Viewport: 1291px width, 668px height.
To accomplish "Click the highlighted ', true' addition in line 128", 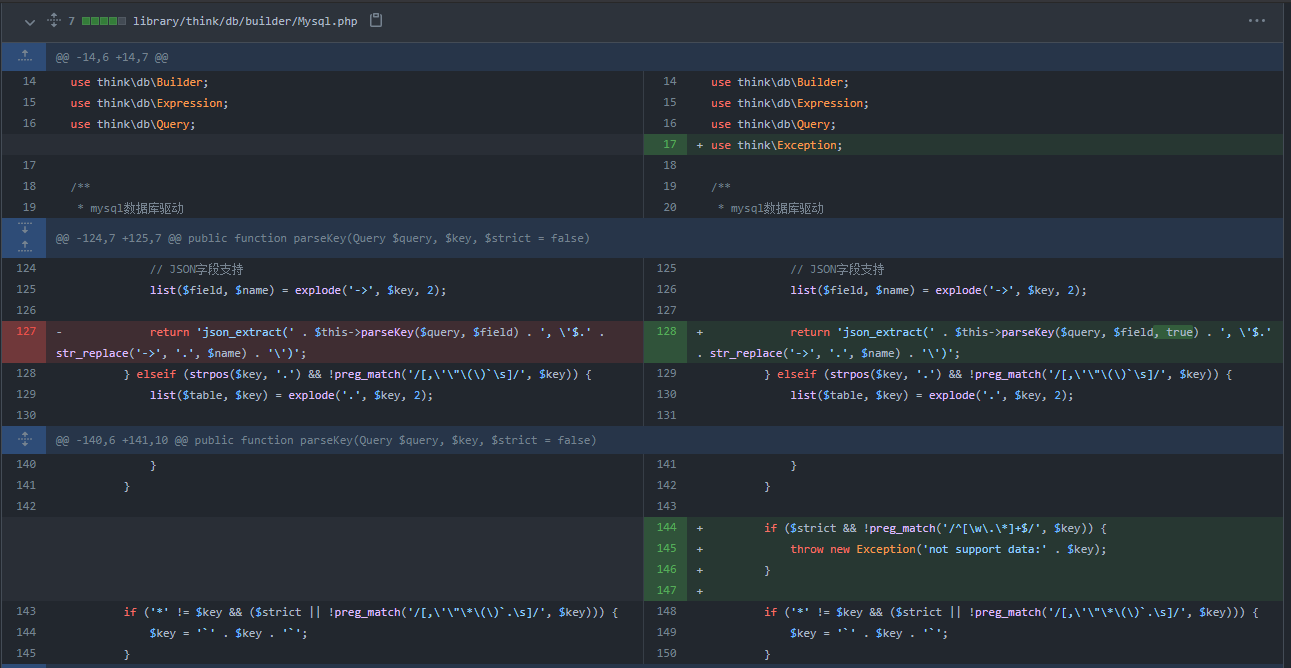I will tap(1174, 332).
